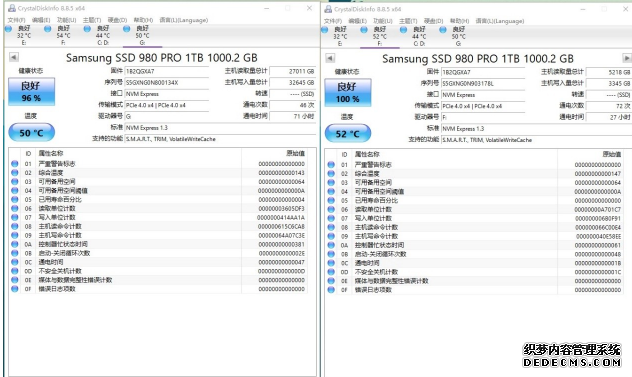Image resolution: width=632 pixels, height=377 pixels.
Task: Open 文件(F) menu in the G: drive window
Action: point(16,20)
